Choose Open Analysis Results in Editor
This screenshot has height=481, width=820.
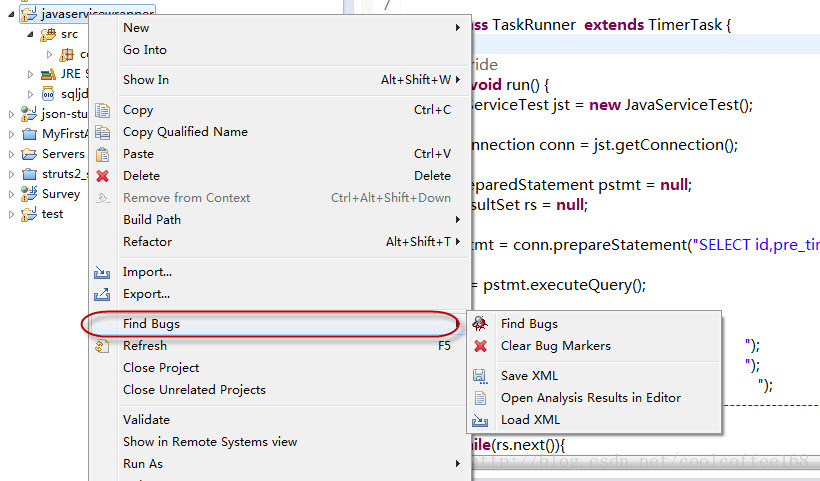point(594,398)
